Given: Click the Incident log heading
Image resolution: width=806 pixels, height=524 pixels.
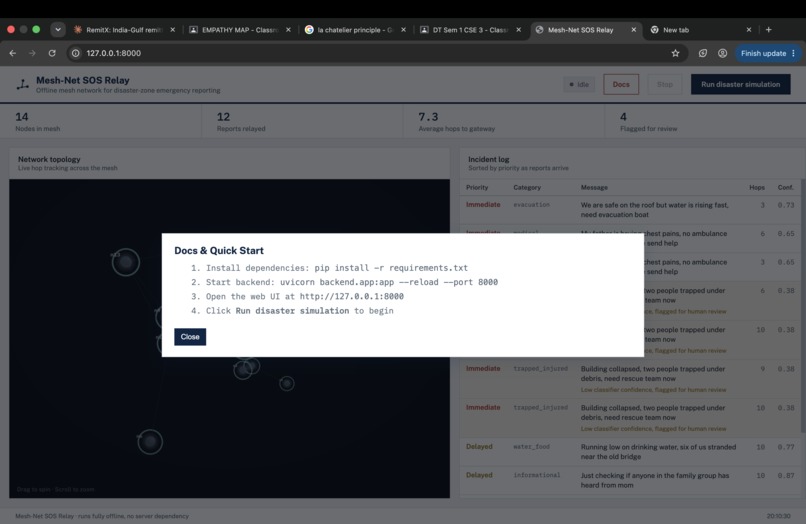Looking at the screenshot, I should 488,159.
